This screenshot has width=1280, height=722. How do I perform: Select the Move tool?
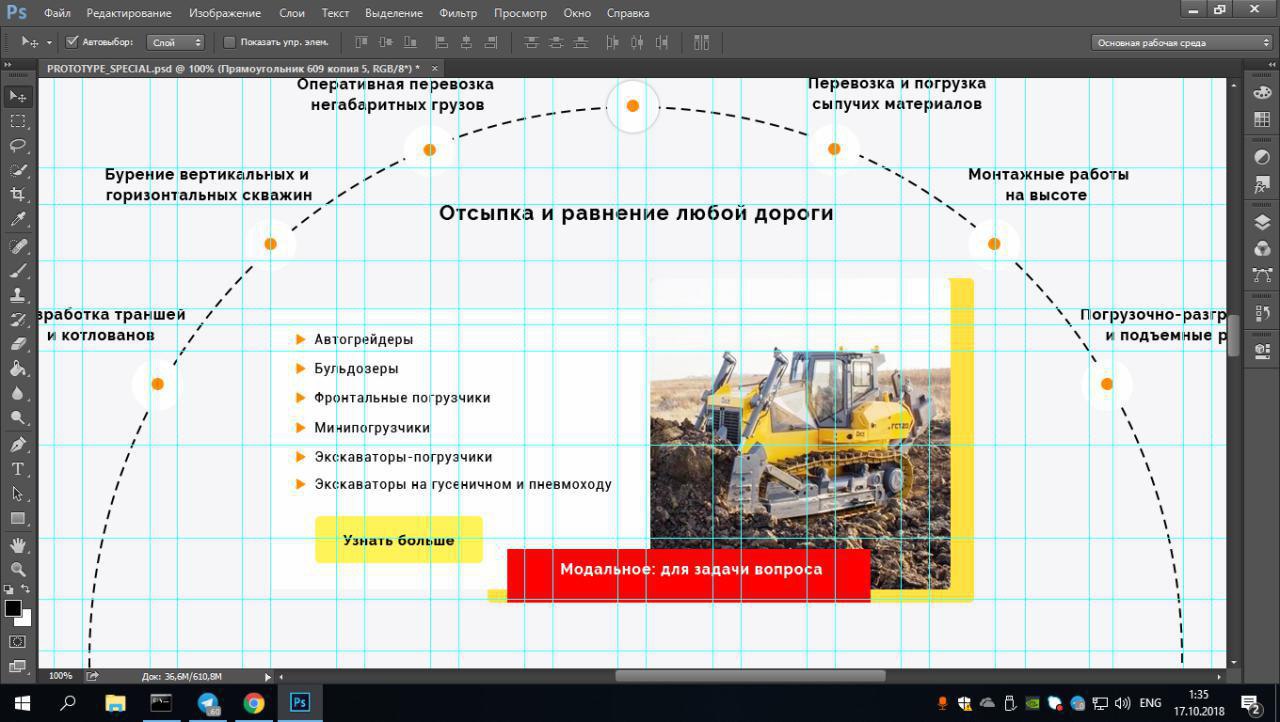coord(18,96)
